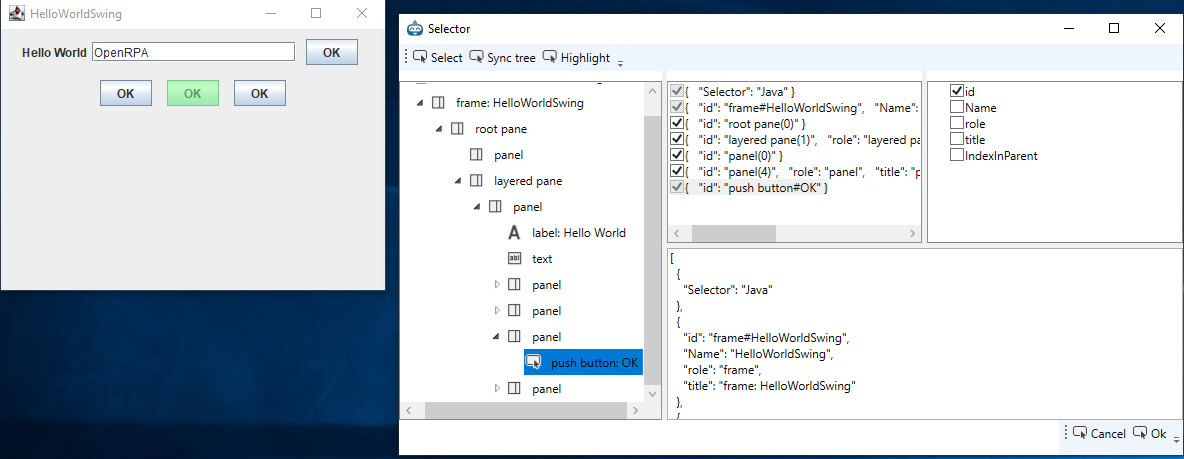Uncheck the id property checkbox
This screenshot has height=459, width=1184.
coord(957,91)
